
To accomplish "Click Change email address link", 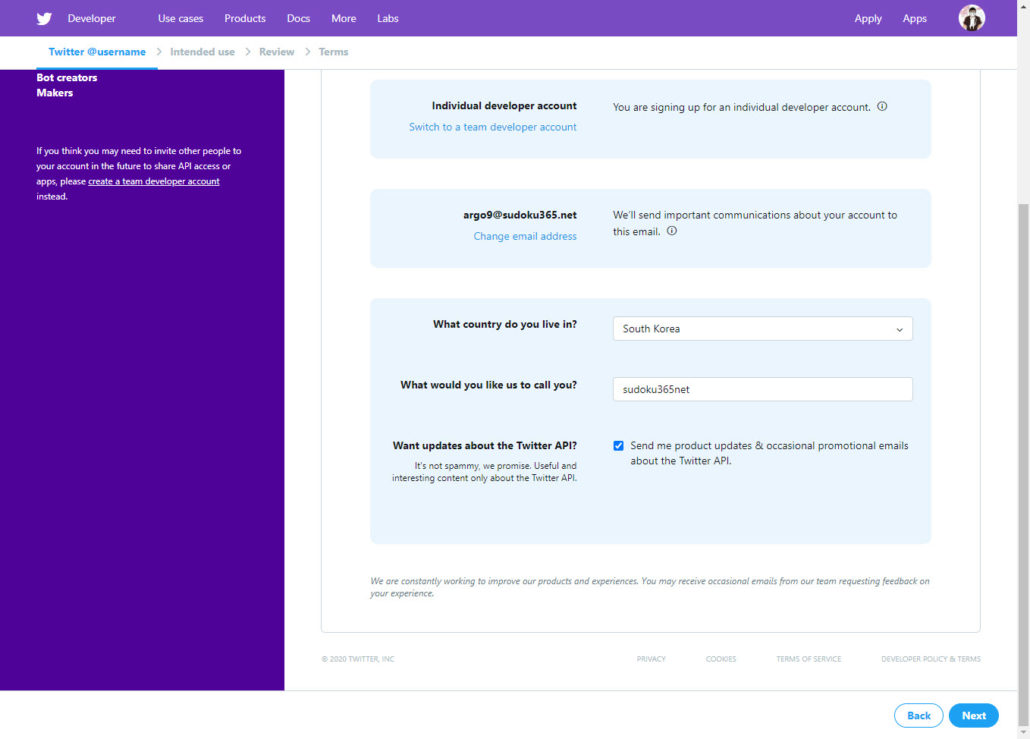I will point(525,236).
